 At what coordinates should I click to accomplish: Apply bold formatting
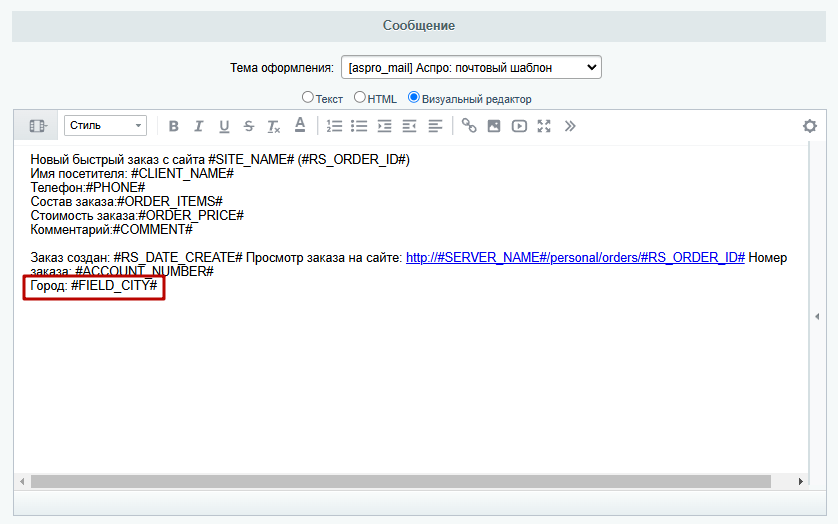click(x=174, y=126)
